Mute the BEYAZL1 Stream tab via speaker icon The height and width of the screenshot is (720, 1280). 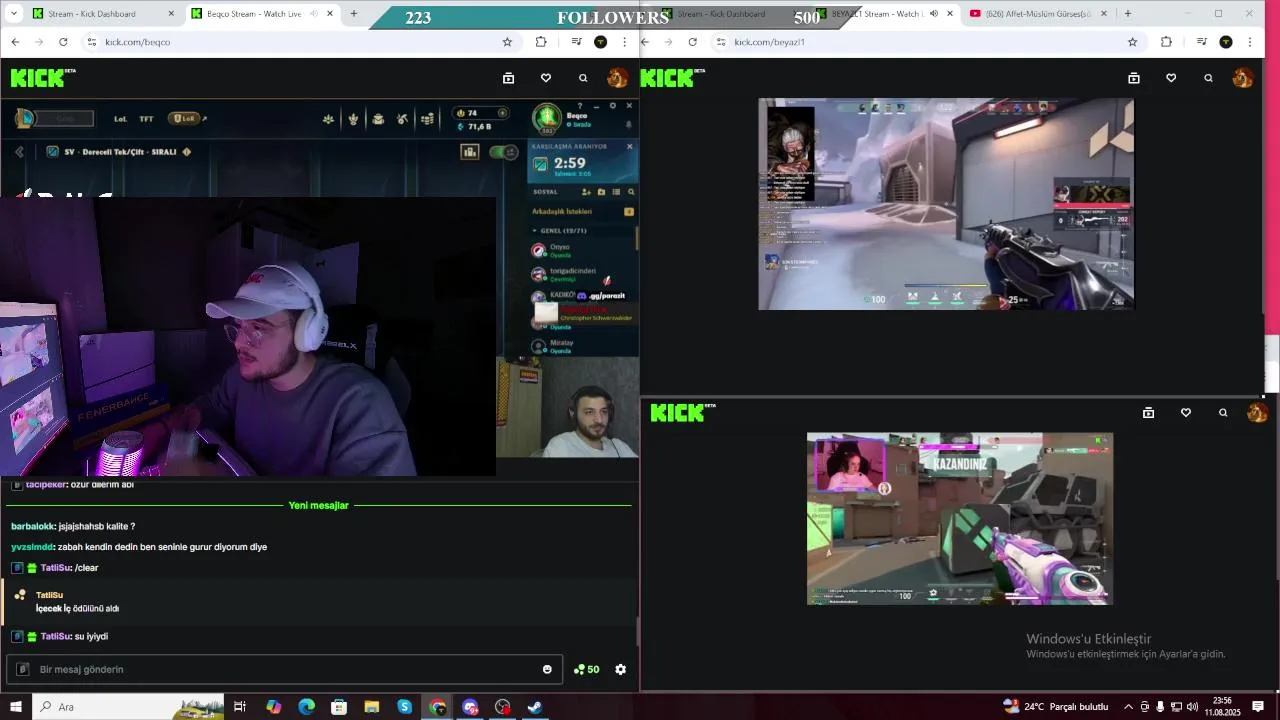934,14
